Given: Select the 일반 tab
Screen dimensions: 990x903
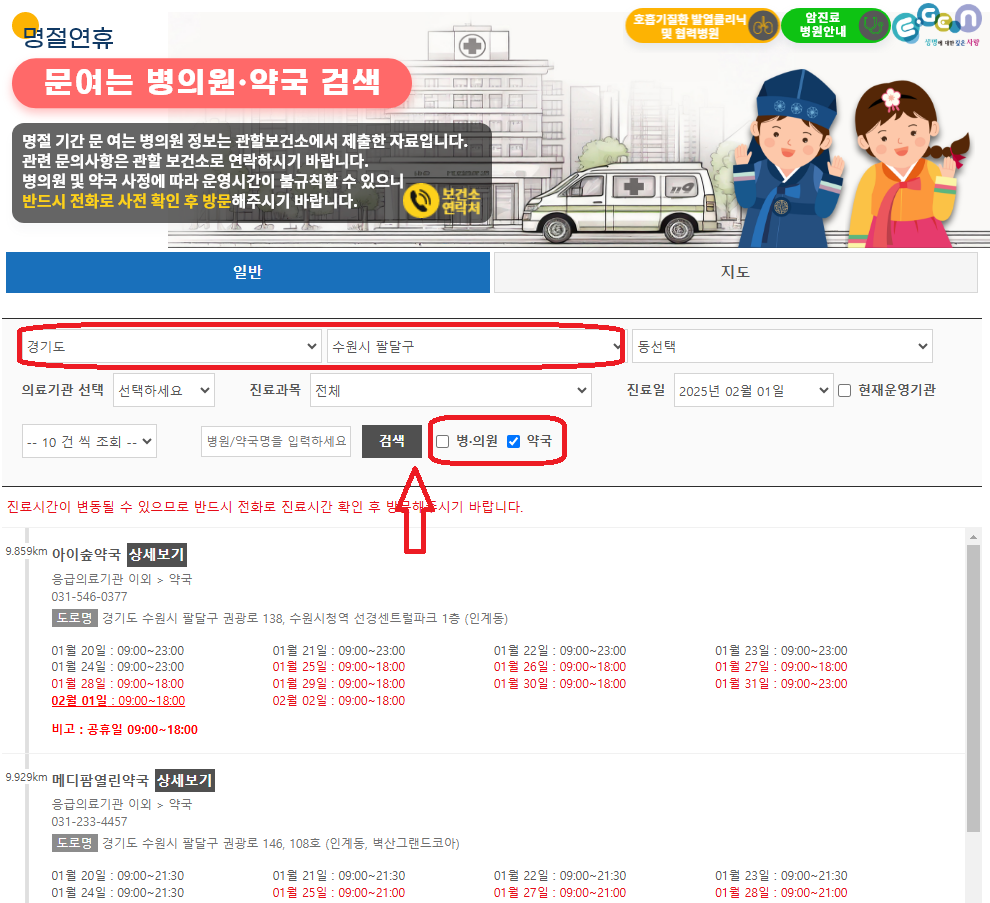Looking at the screenshot, I should click(x=247, y=271).
